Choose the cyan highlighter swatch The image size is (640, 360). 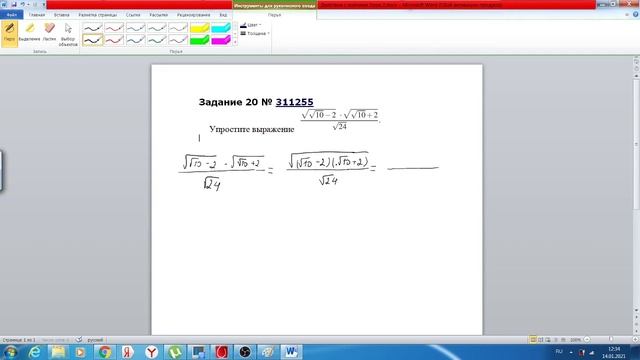(x=221, y=28)
